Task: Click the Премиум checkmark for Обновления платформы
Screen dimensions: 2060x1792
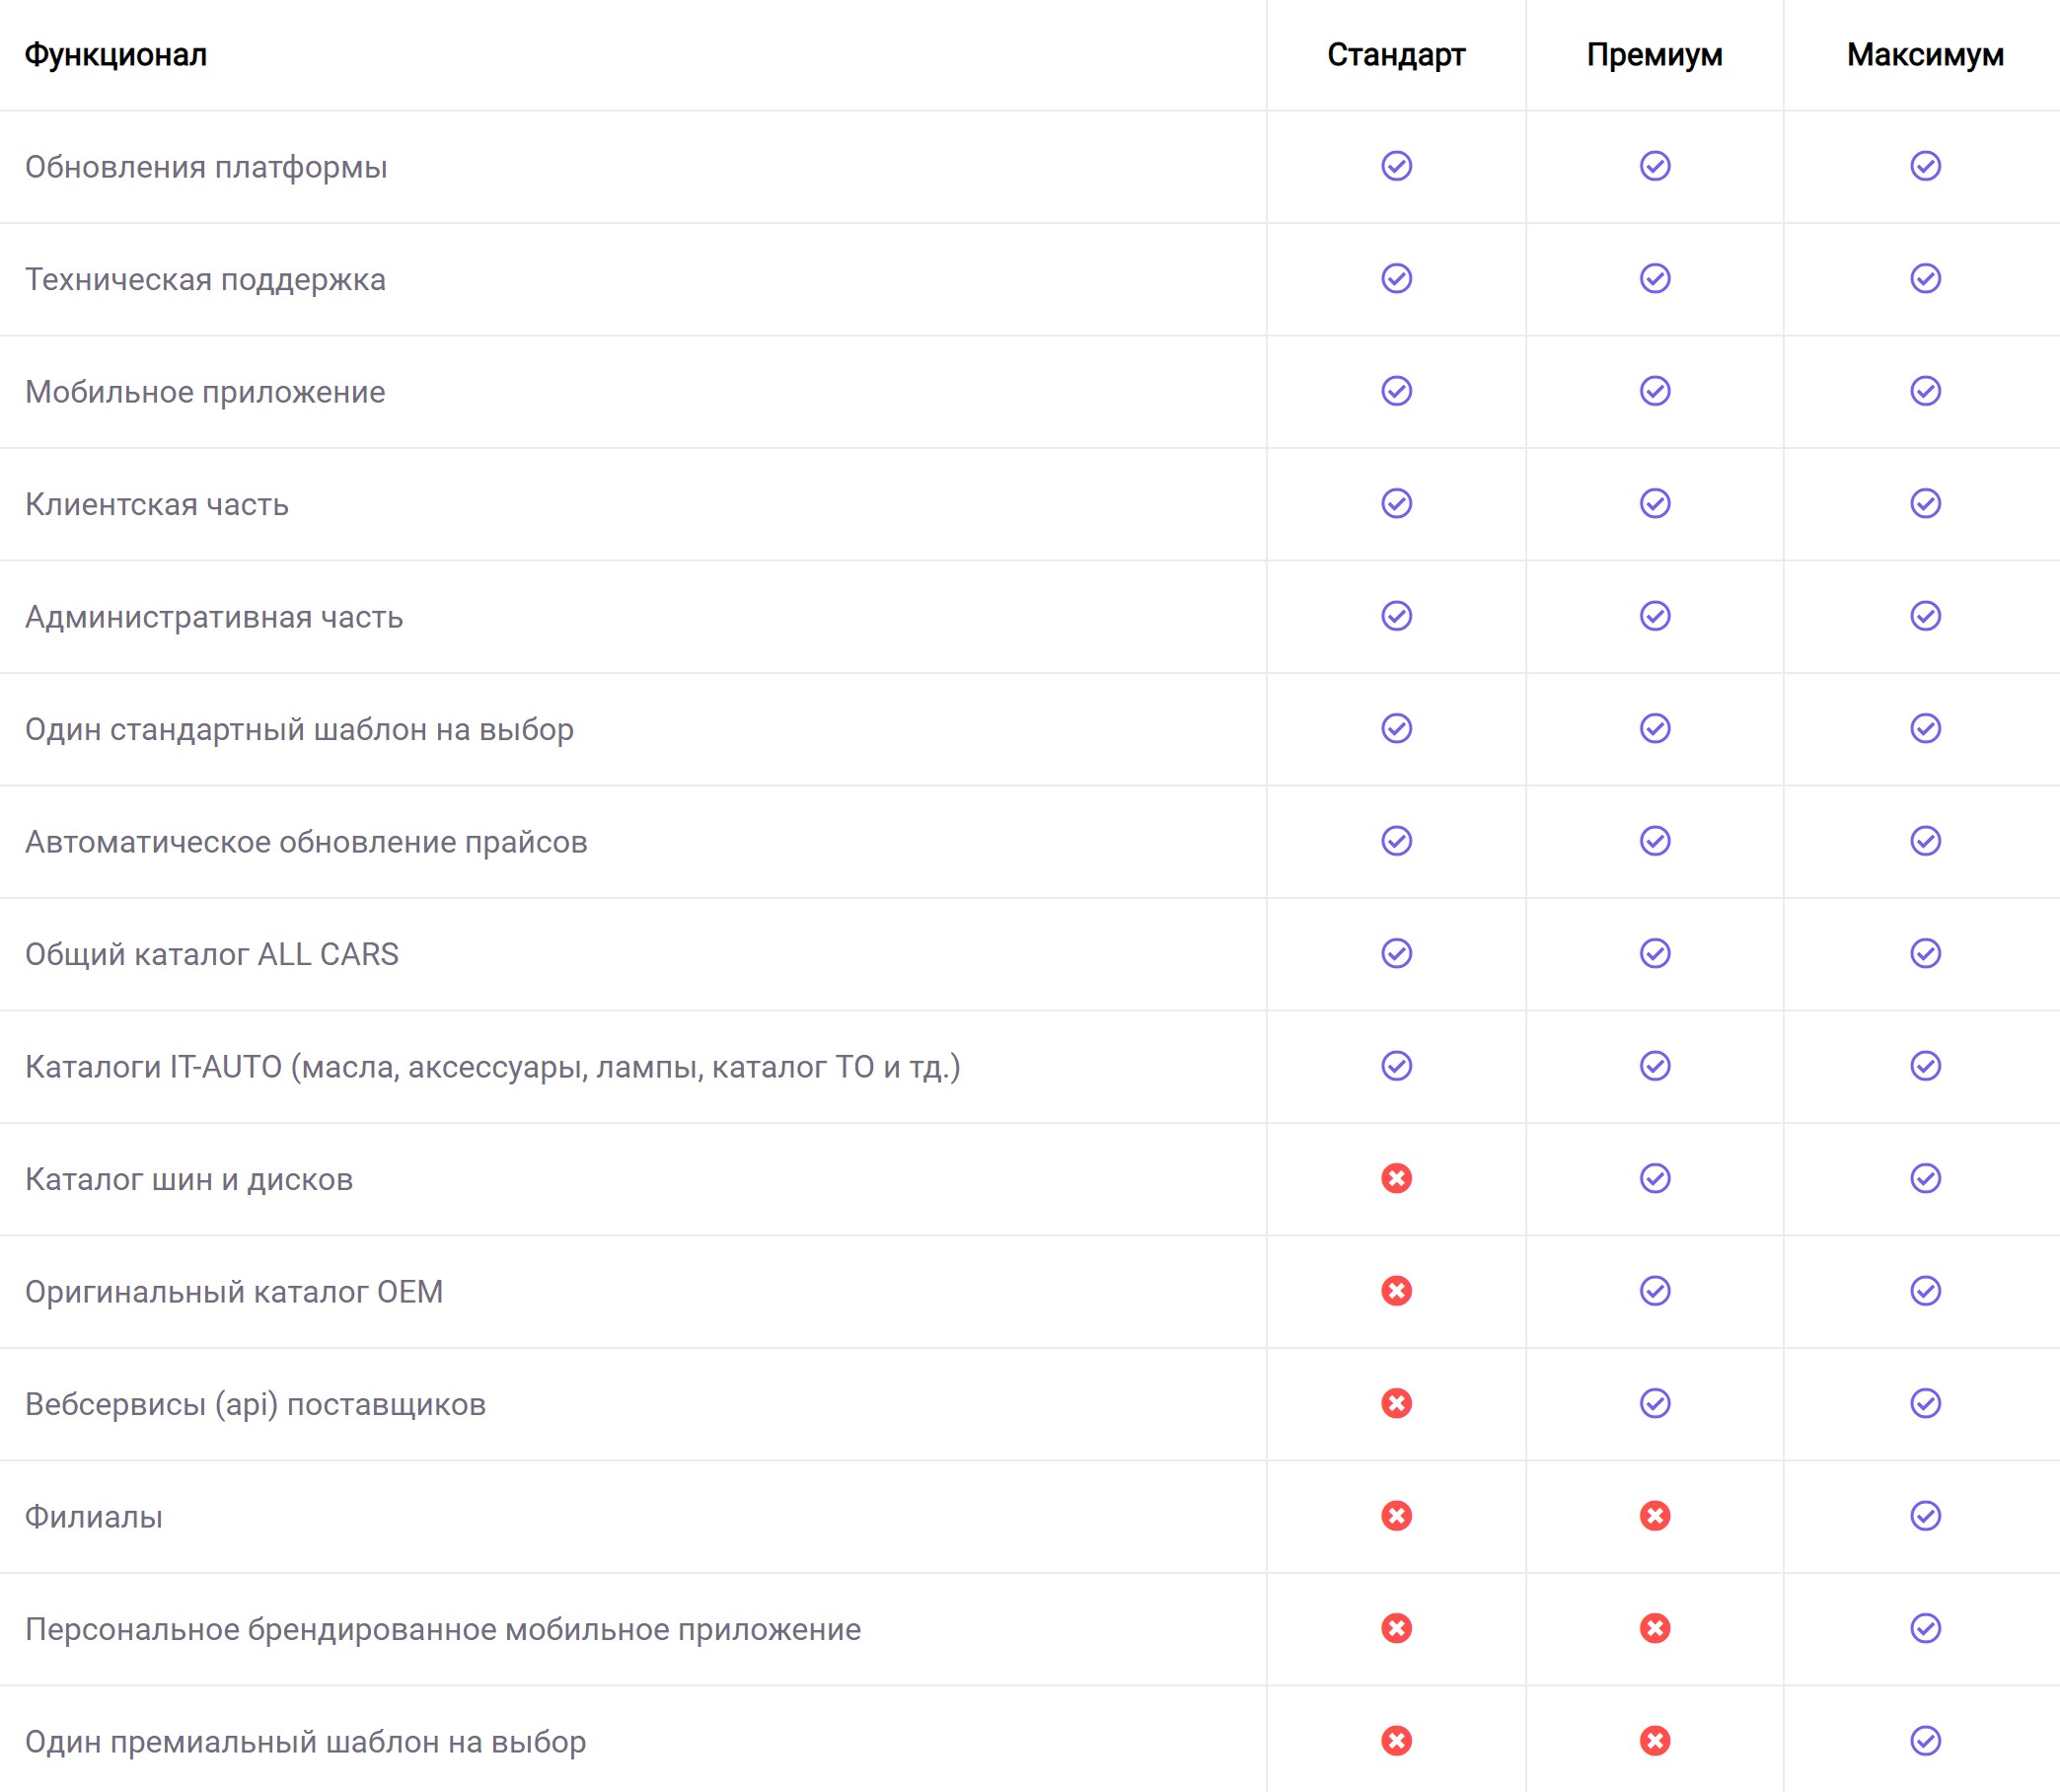Action: pyautogui.click(x=1655, y=166)
